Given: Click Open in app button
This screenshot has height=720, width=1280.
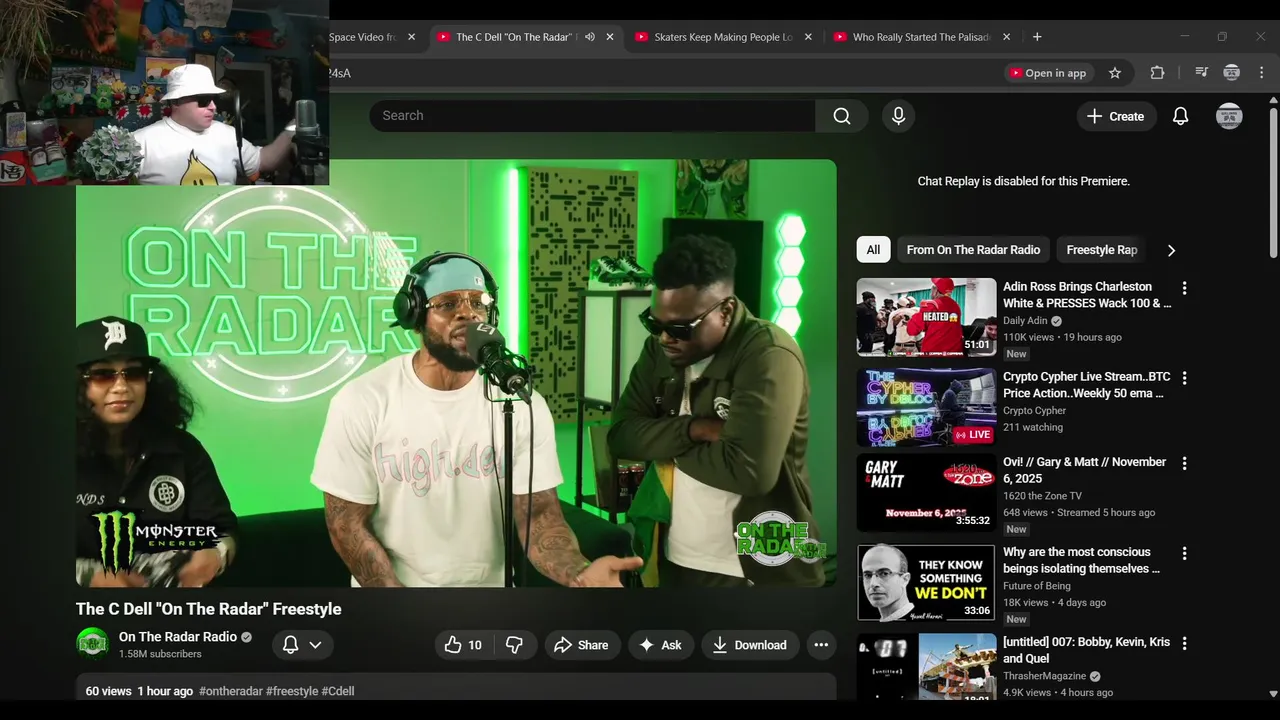Looking at the screenshot, I should [1048, 73].
